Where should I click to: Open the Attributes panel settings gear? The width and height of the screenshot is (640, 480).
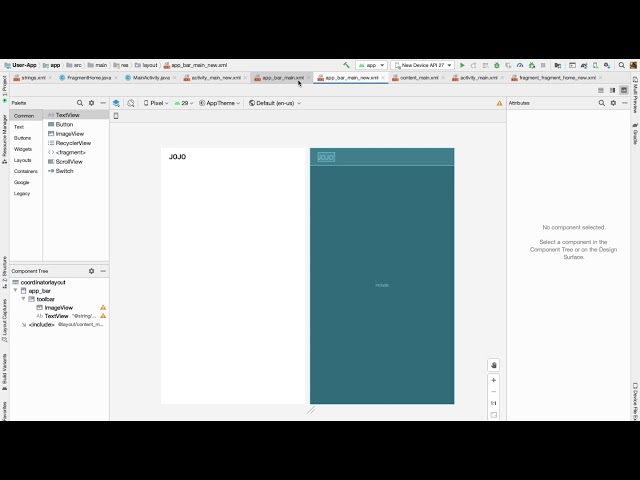pos(613,103)
